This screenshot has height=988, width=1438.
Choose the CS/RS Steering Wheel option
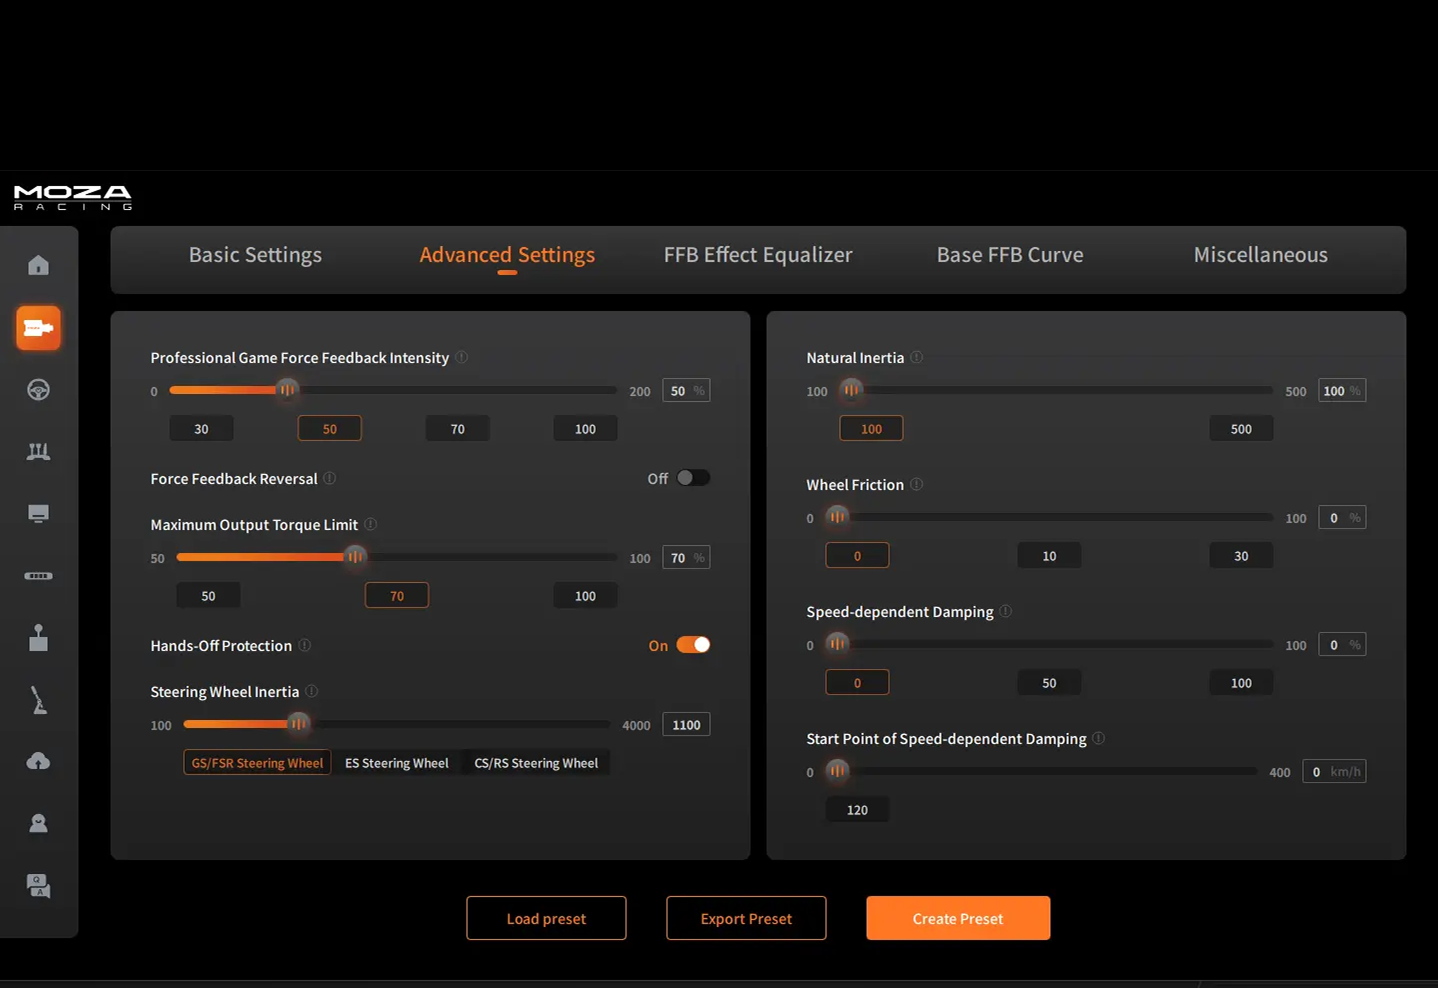(536, 763)
